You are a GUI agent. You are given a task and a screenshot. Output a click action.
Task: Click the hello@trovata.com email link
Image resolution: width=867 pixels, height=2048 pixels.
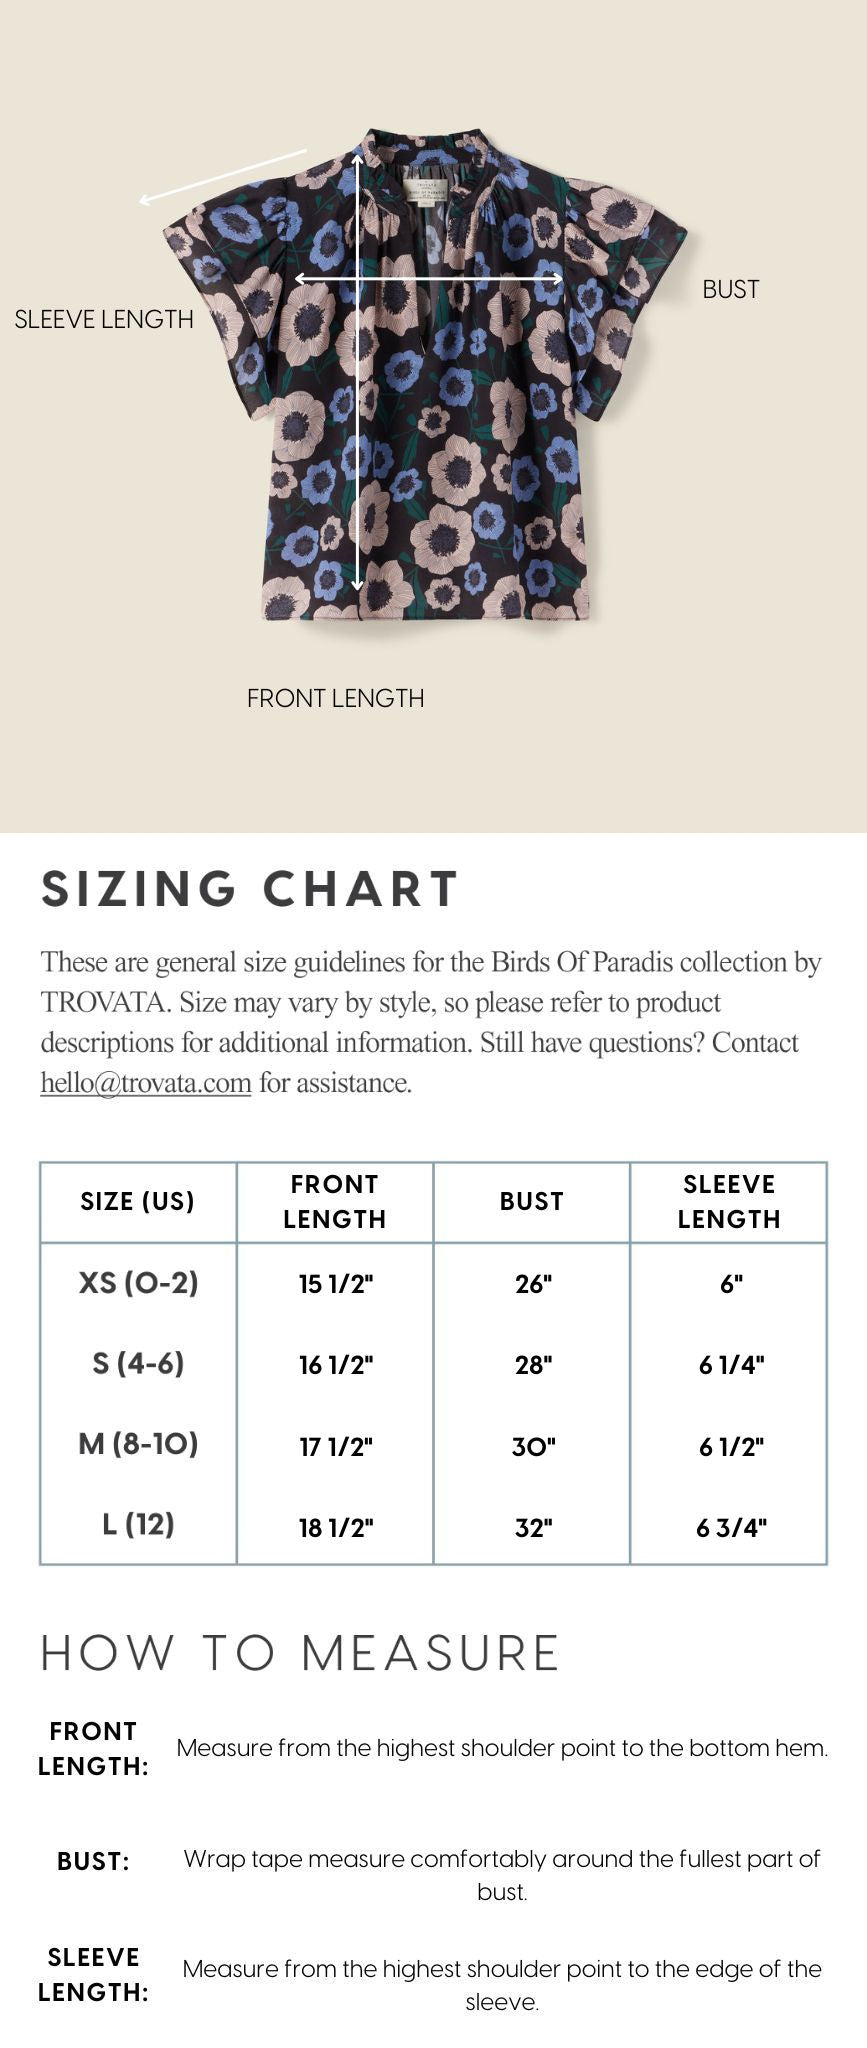click(x=145, y=1083)
